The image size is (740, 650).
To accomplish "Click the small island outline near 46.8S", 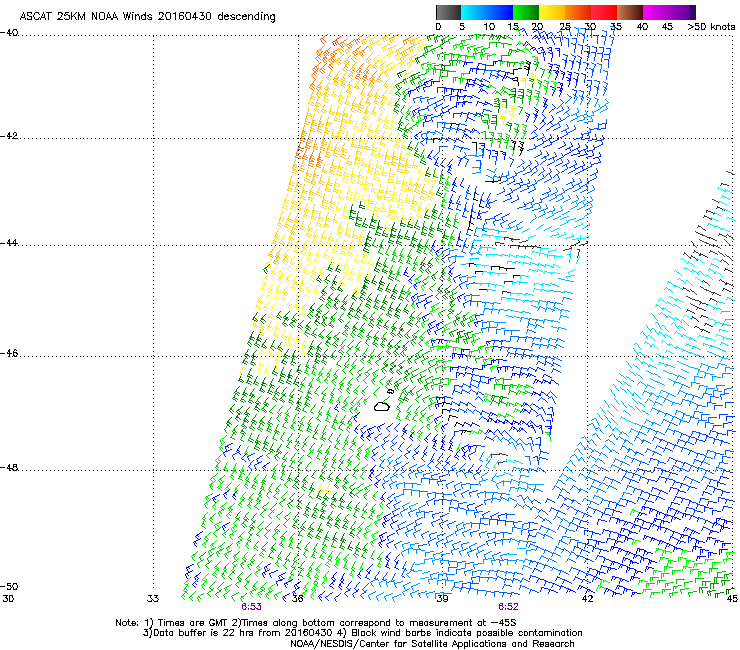I will click(x=390, y=391).
